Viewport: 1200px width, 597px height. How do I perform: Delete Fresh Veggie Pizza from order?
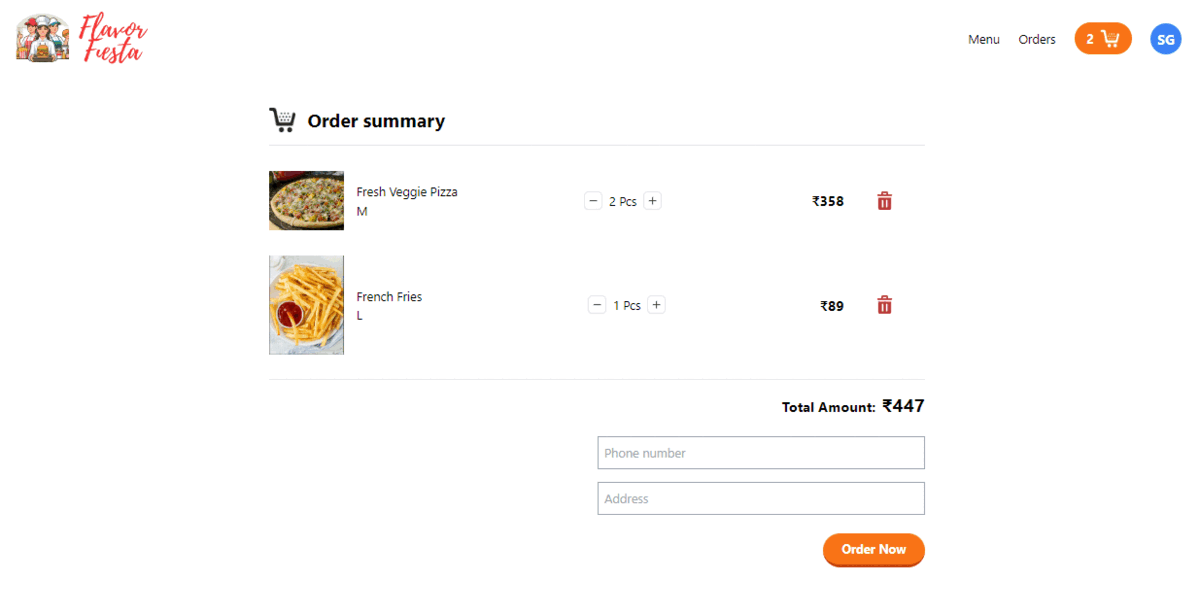[x=884, y=201]
